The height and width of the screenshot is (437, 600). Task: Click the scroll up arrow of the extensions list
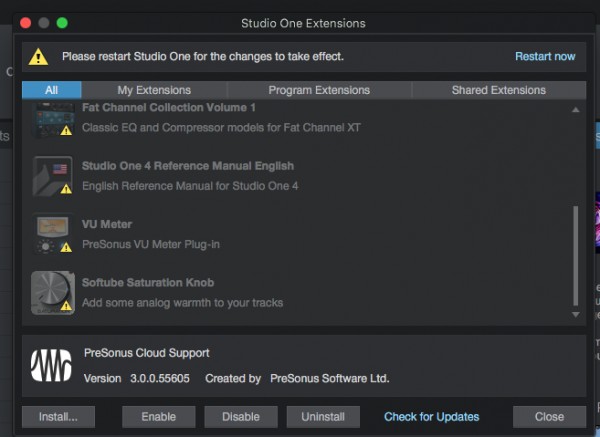click(575, 110)
